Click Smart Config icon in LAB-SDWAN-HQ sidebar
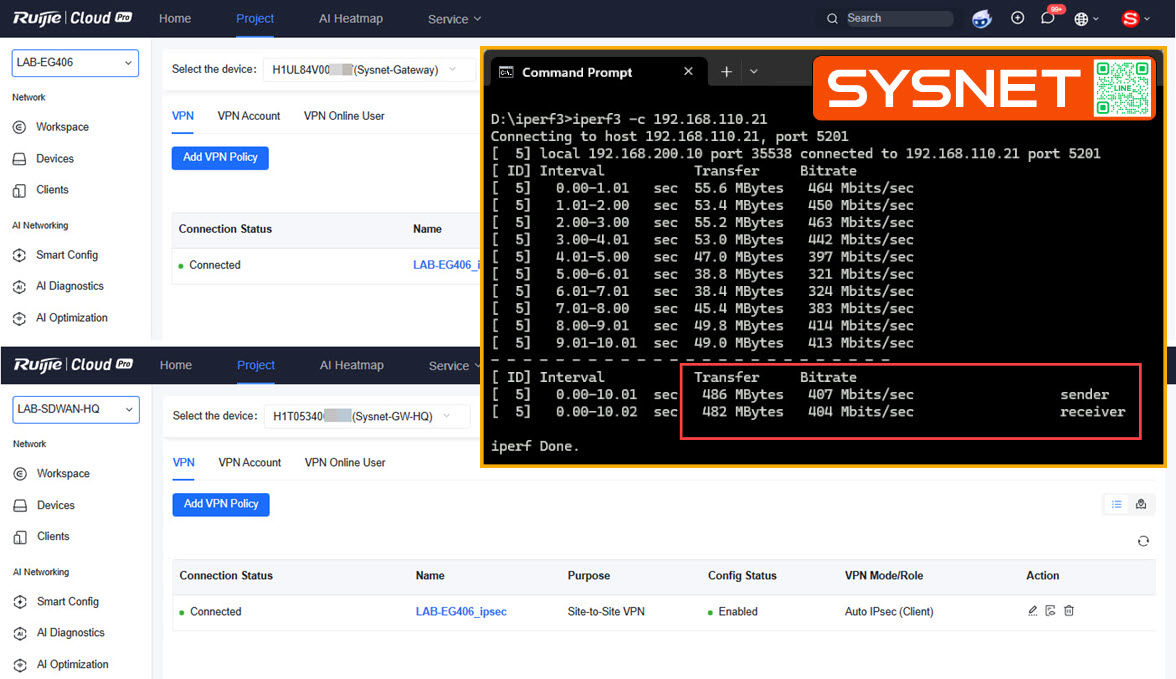1176x679 pixels. [20, 602]
